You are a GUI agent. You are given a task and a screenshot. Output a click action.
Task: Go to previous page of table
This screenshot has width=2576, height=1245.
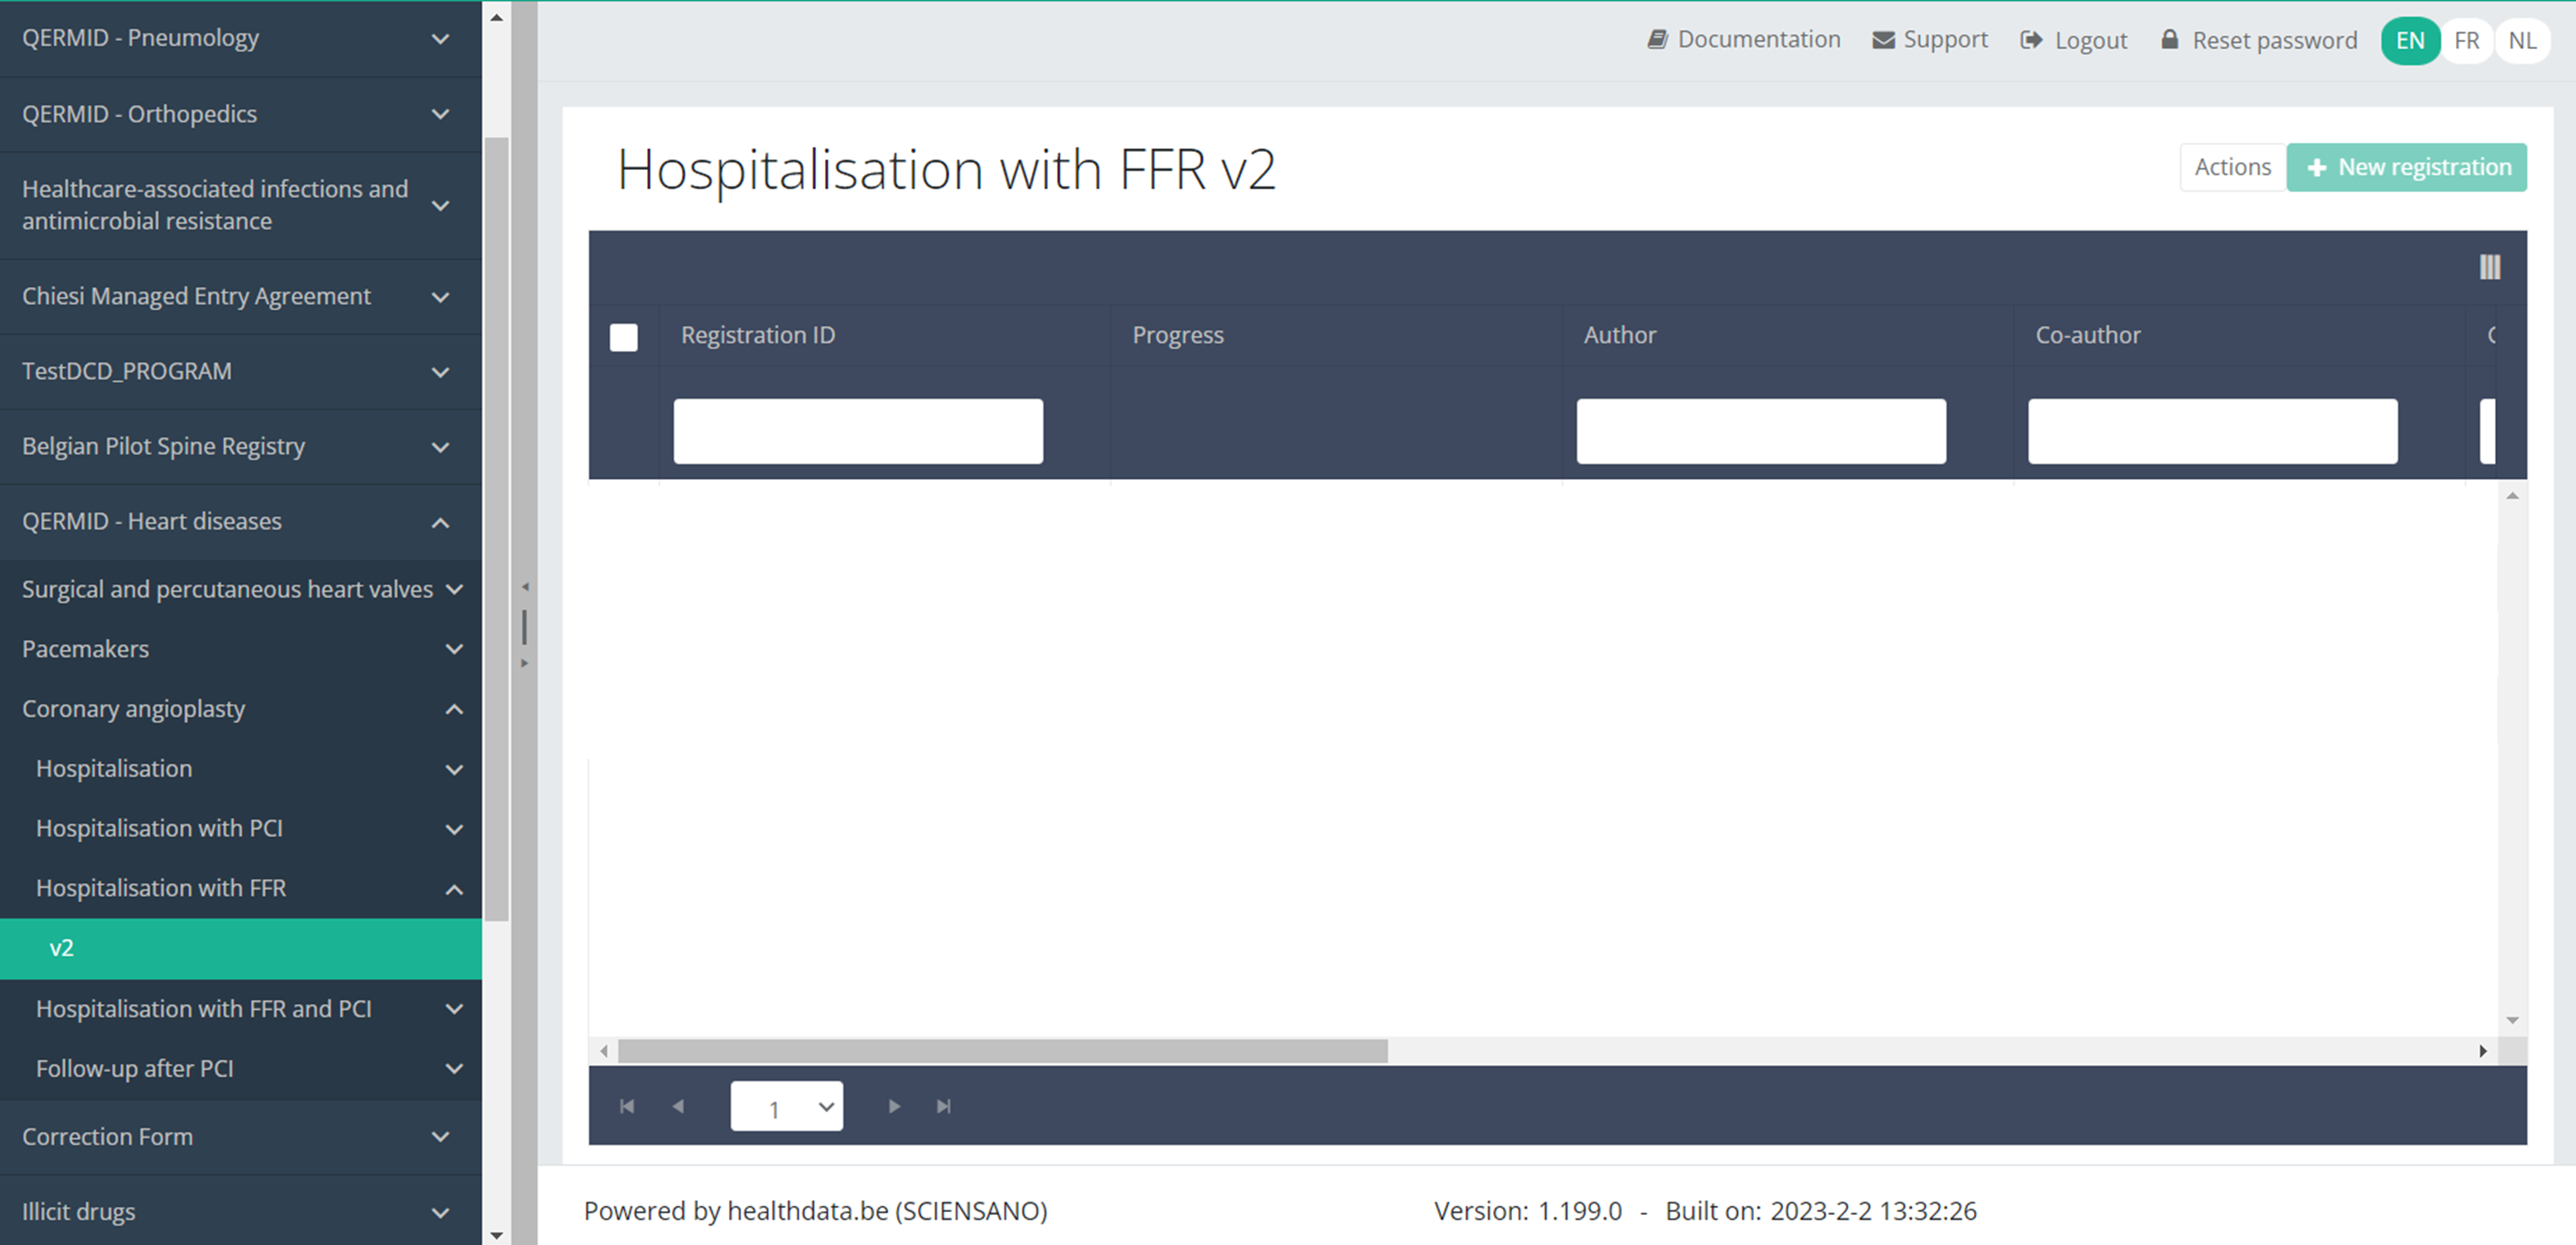pyautogui.click(x=678, y=1106)
